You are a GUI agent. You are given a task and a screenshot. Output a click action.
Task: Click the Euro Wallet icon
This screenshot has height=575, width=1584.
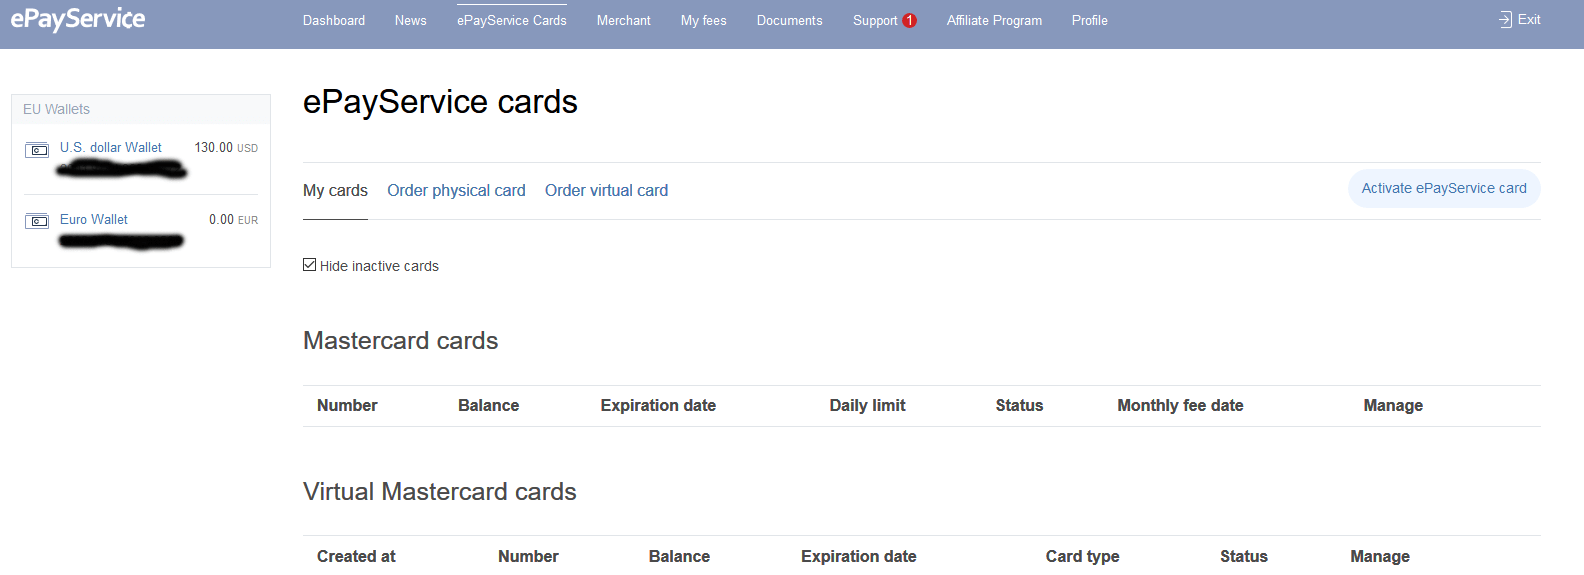click(x=37, y=221)
